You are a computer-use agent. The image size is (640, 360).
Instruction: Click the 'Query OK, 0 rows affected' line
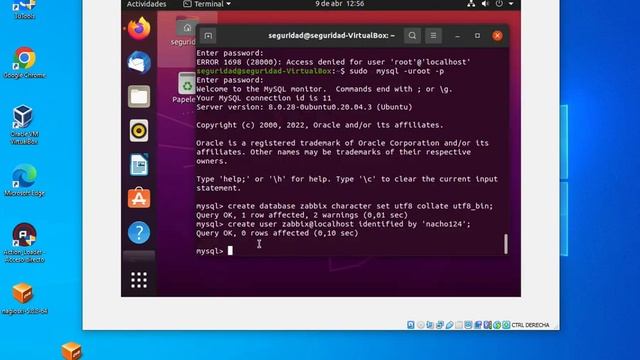(277, 233)
